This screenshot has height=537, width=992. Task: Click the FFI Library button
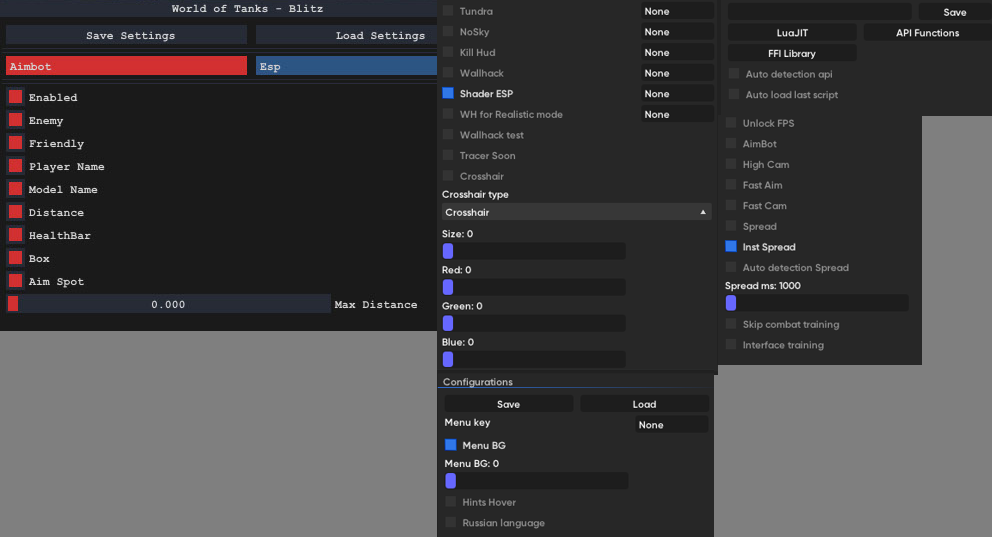pos(792,53)
